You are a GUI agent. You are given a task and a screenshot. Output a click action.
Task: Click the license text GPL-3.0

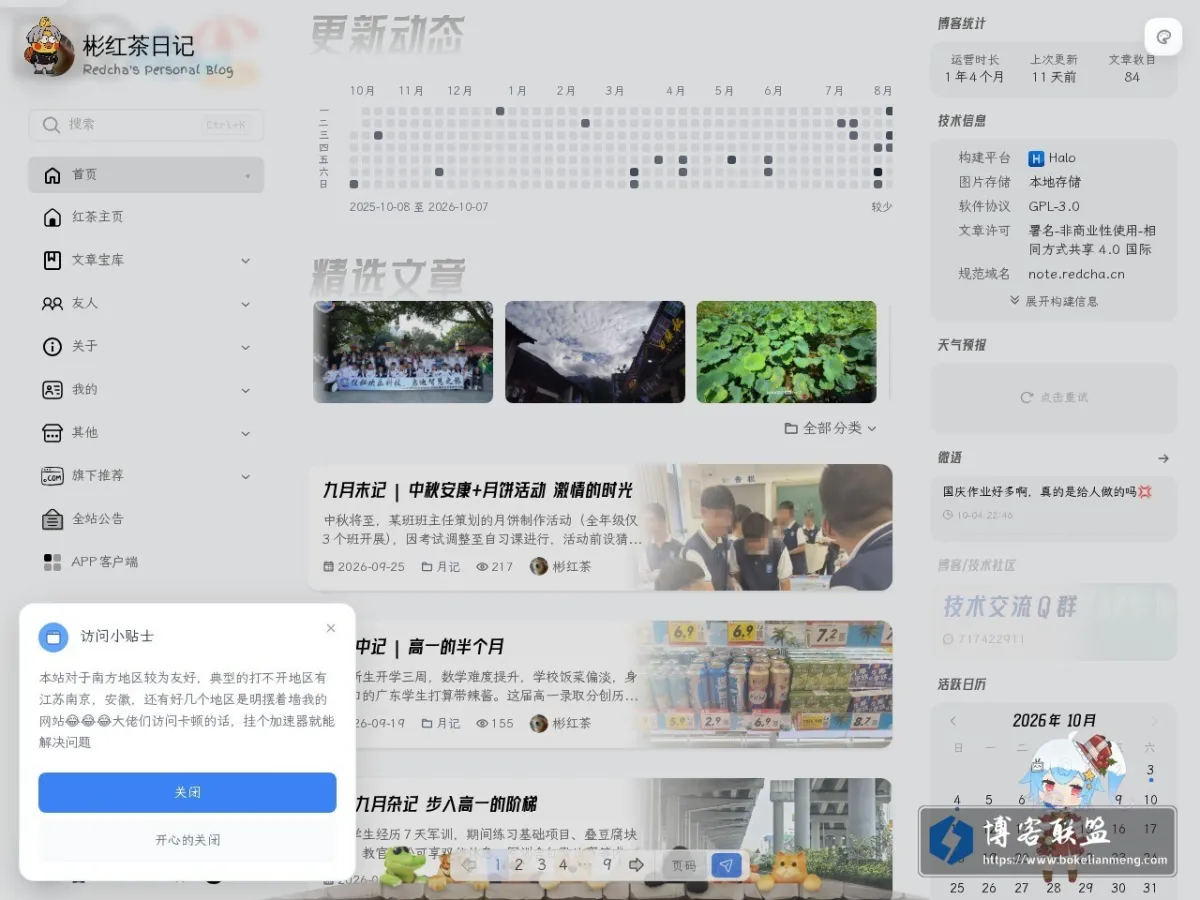[1054, 206]
